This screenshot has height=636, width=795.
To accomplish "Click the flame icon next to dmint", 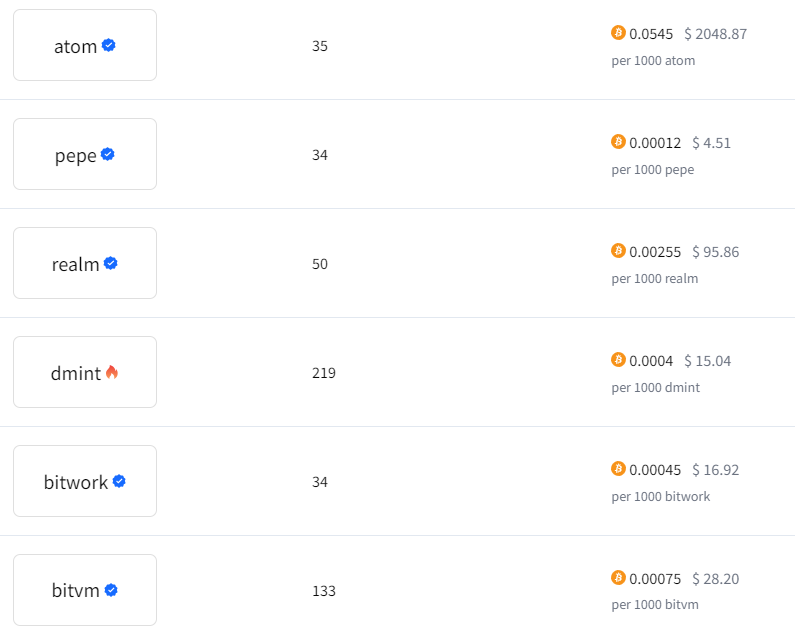I will coord(112,372).
